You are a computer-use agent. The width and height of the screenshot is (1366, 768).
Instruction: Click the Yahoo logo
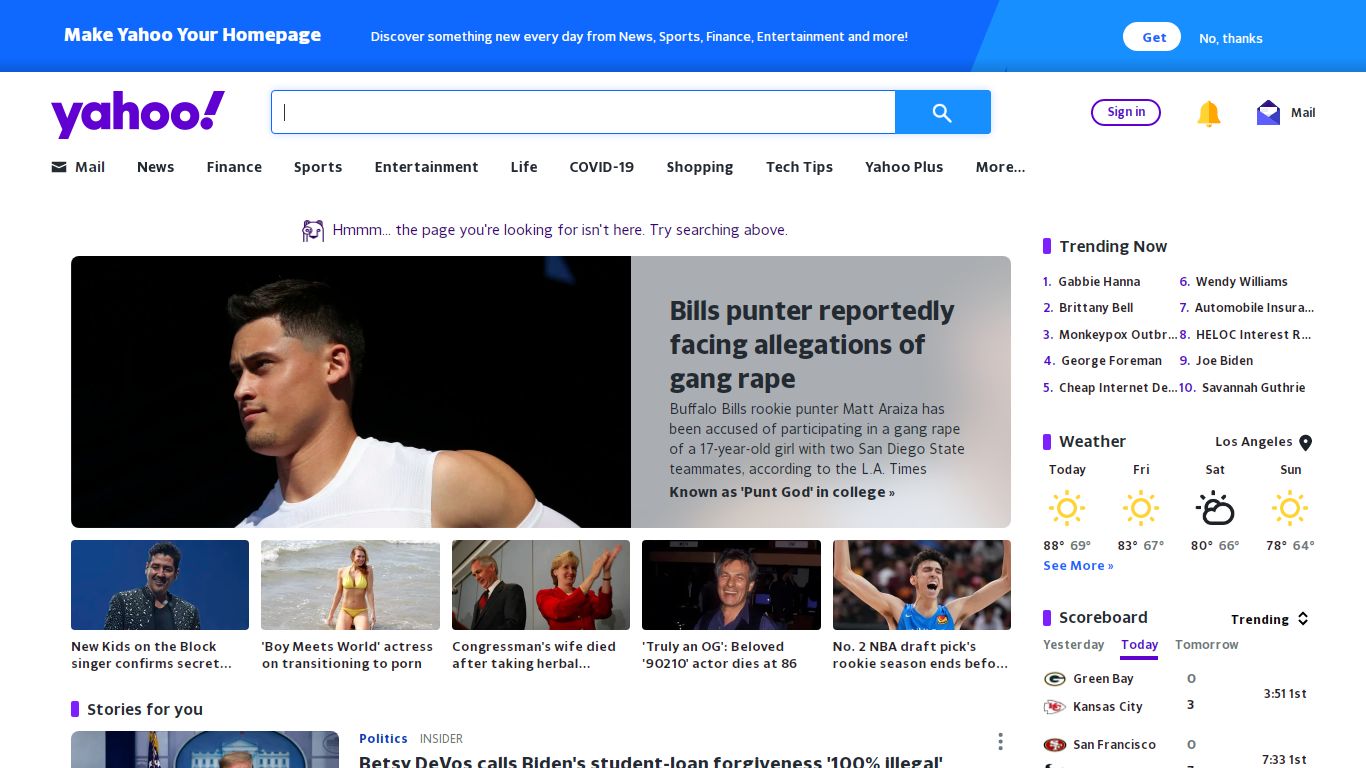click(x=138, y=113)
